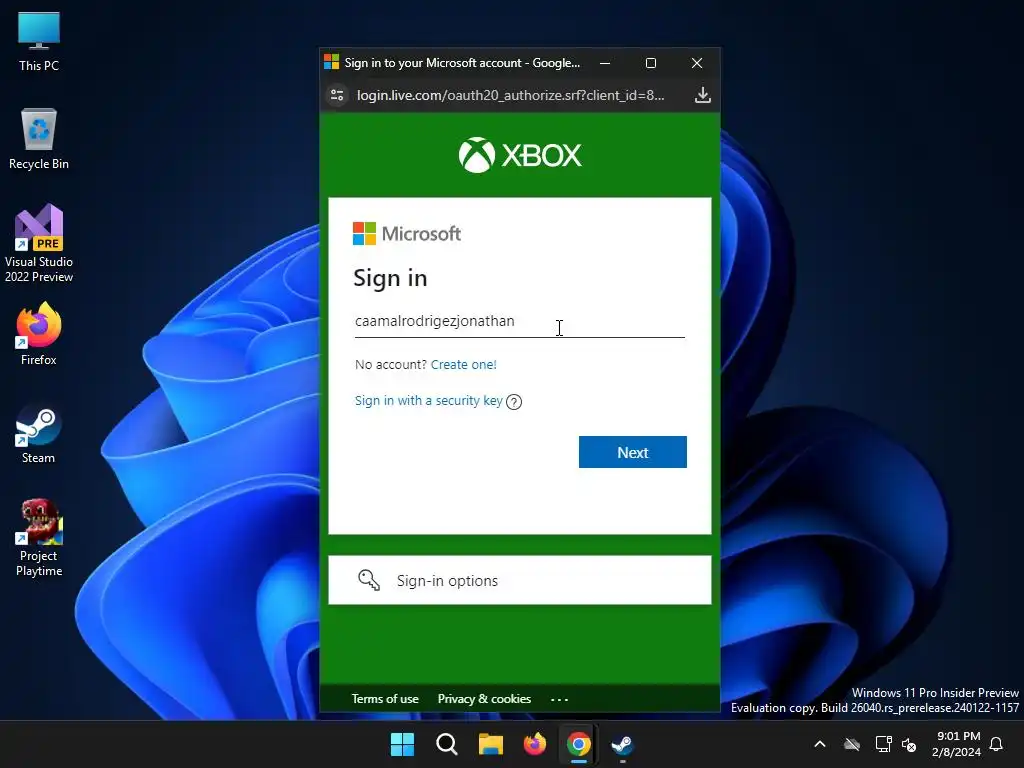Open the Recycle Bin icon
Screen dimensions: 1024x768
(39, 139)
